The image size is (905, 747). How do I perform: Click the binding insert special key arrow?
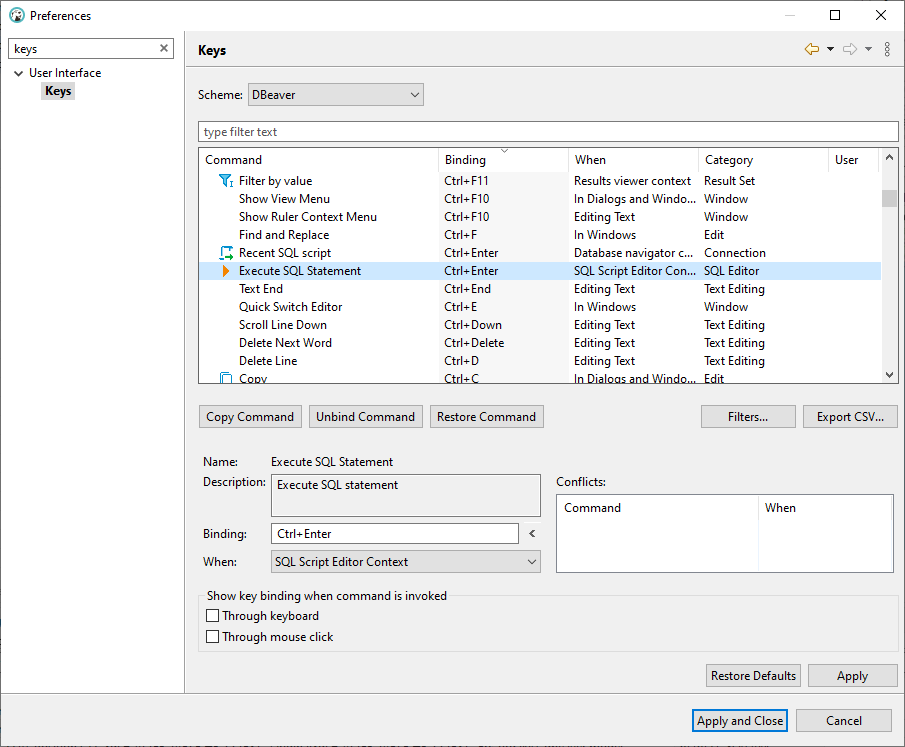pyautogui.click(x=532, y=533)
